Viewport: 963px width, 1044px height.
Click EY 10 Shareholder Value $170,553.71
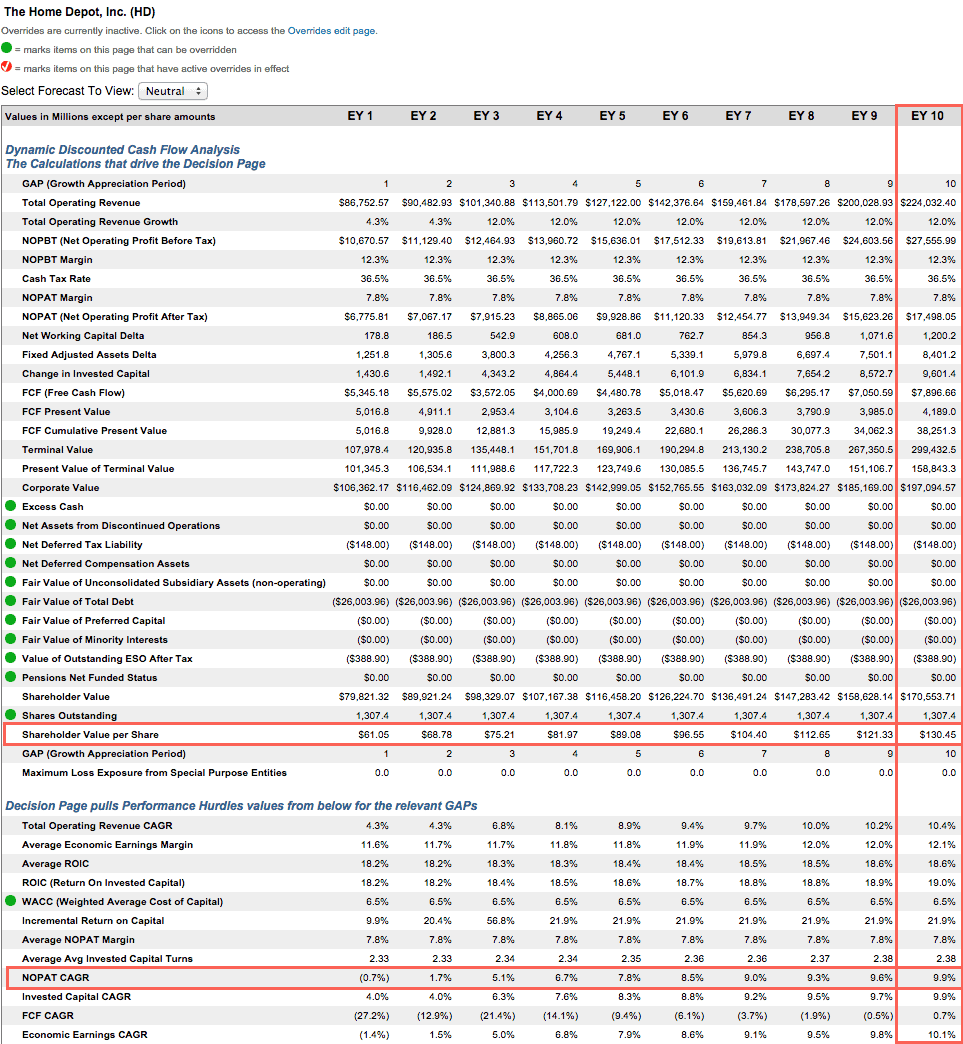pyautogui.click(x=928, y=696)
